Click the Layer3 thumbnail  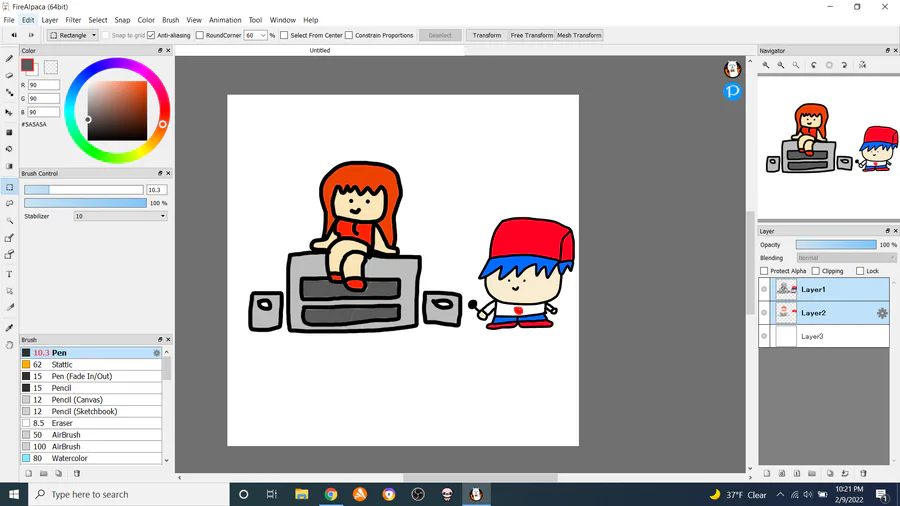coord(786,337)
